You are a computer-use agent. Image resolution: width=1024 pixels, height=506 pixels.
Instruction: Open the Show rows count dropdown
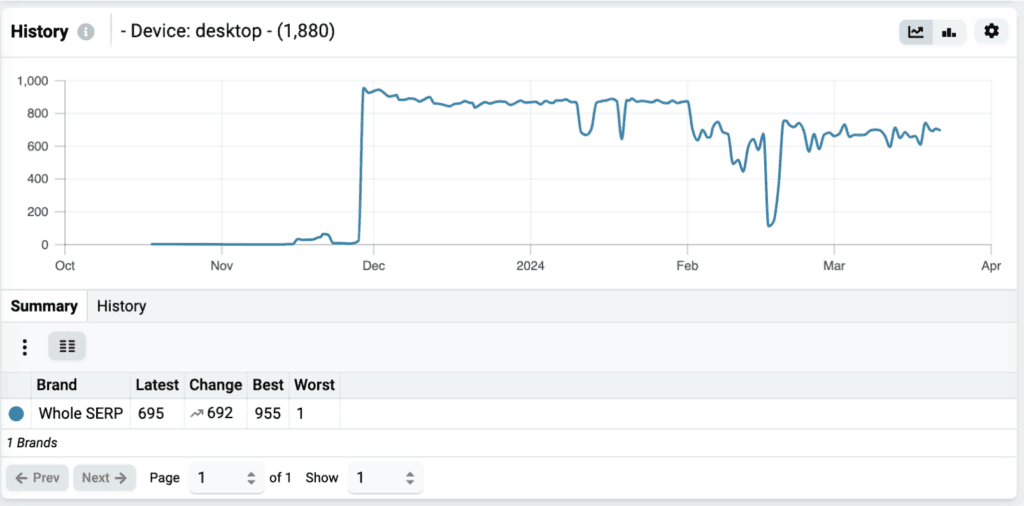coord(385,477)
